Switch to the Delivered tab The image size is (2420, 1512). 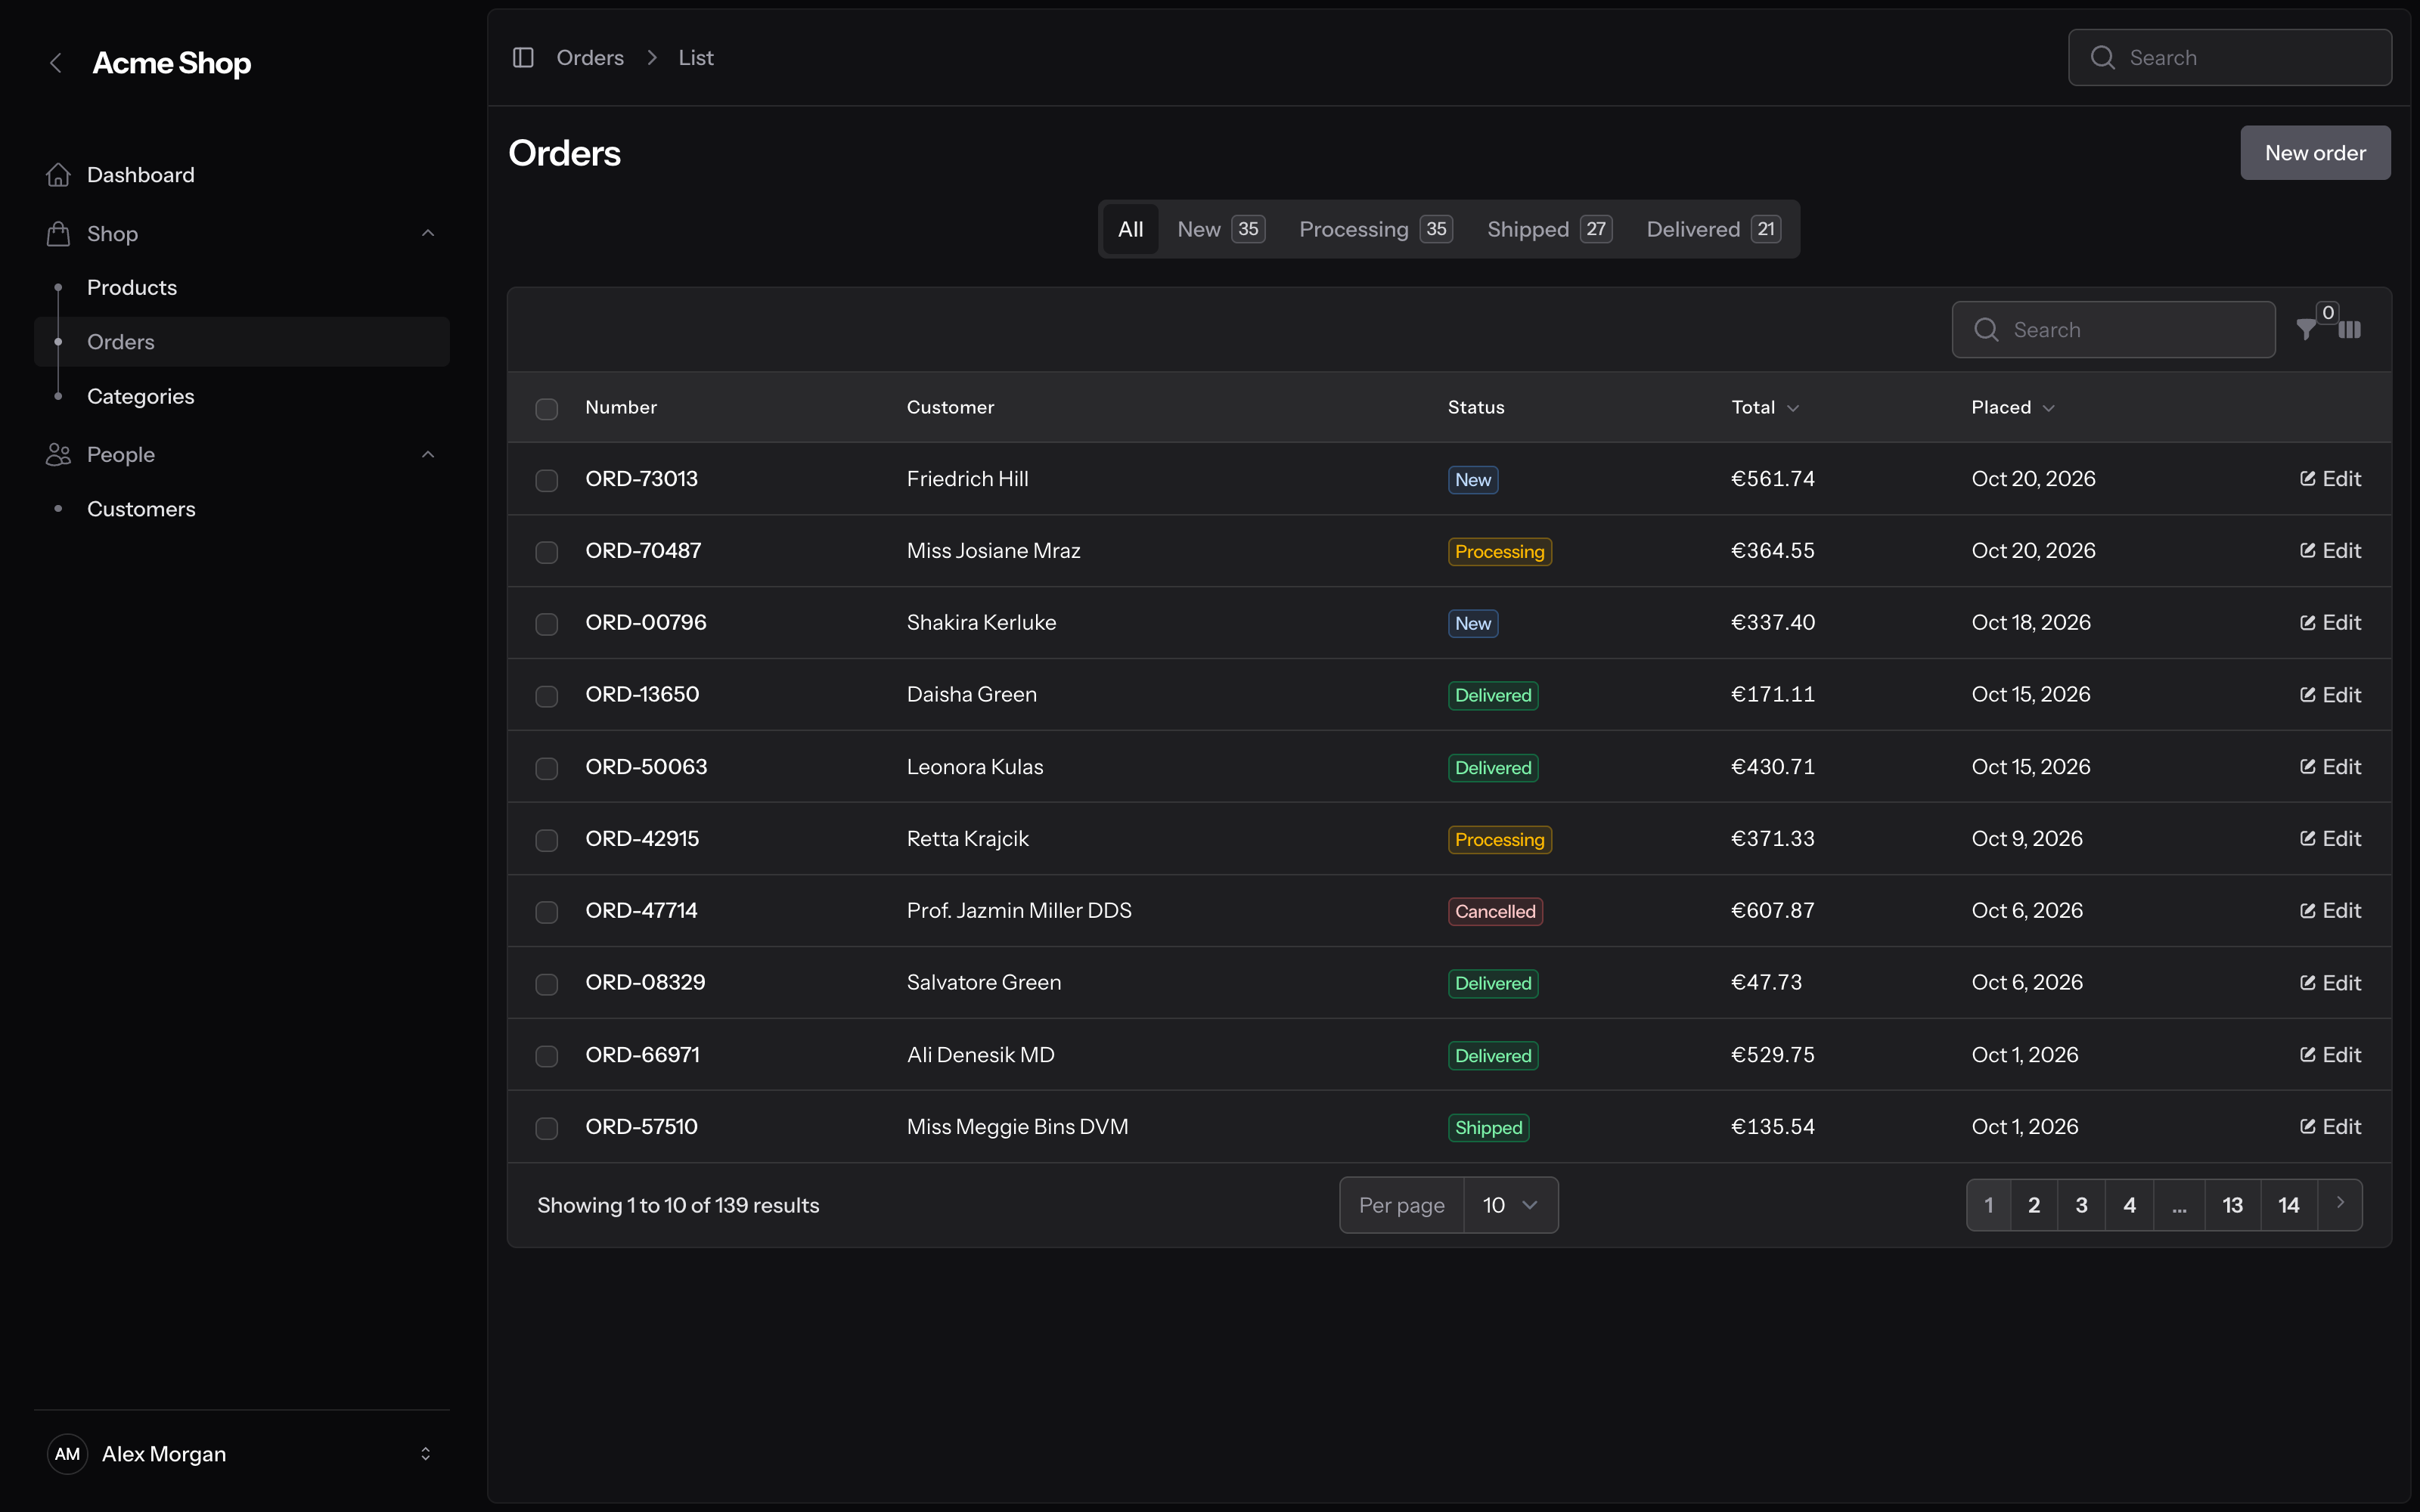pos(1713,229)
